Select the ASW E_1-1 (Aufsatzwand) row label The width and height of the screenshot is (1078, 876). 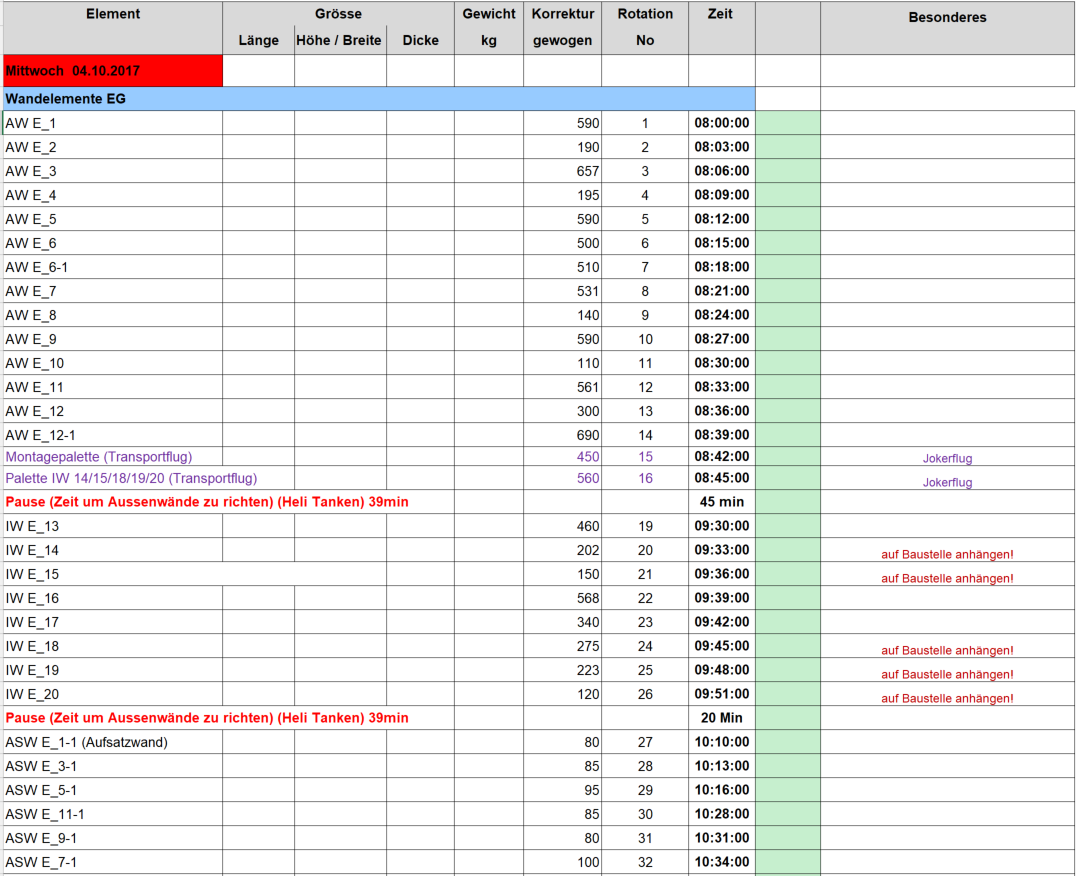(85, 741)
